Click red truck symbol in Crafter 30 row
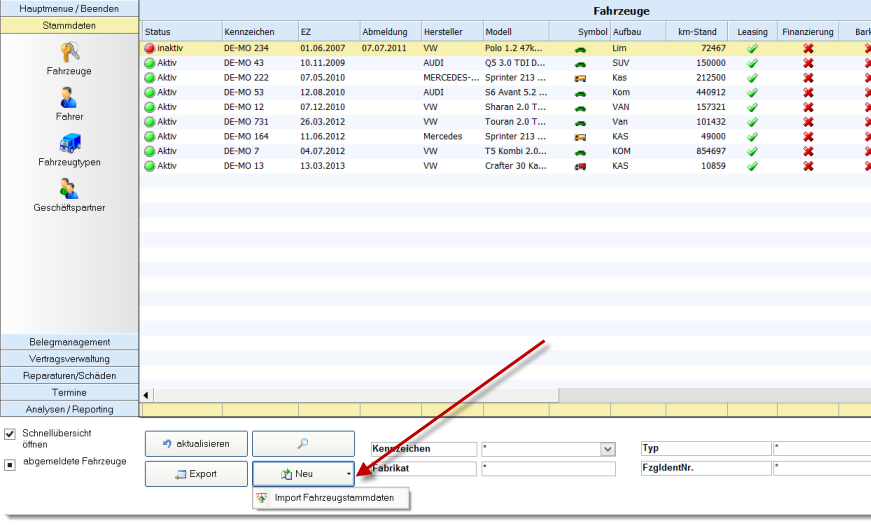The image size is (871, 525). [580, 167]
